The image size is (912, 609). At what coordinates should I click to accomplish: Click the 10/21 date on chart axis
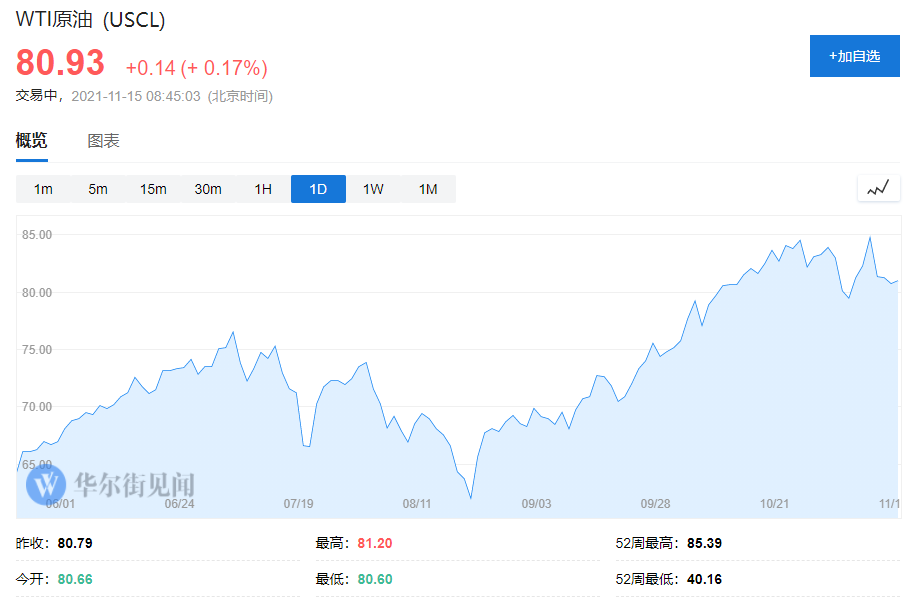[x=774, y=504]
